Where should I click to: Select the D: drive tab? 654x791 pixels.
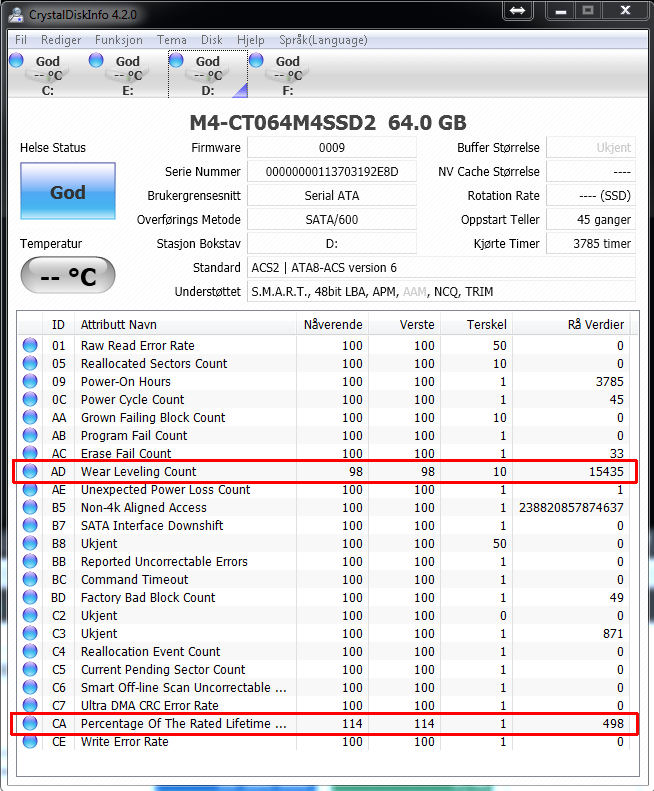click(x=208, y=75)
